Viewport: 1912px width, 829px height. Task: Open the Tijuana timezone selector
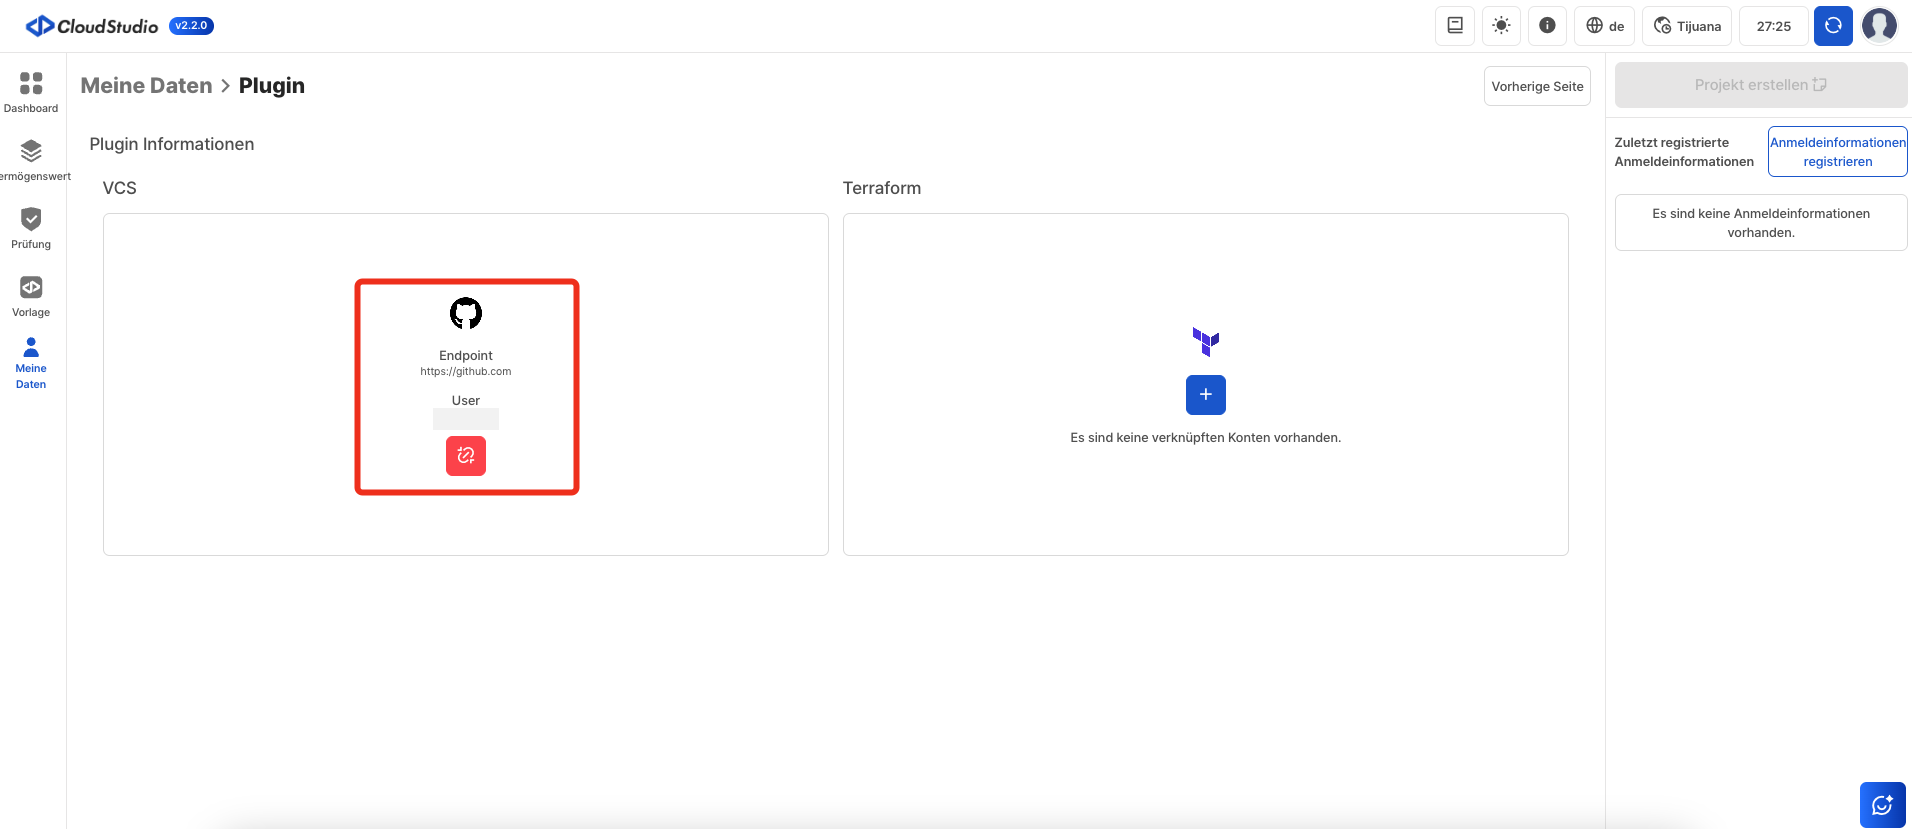(1687, 26)
